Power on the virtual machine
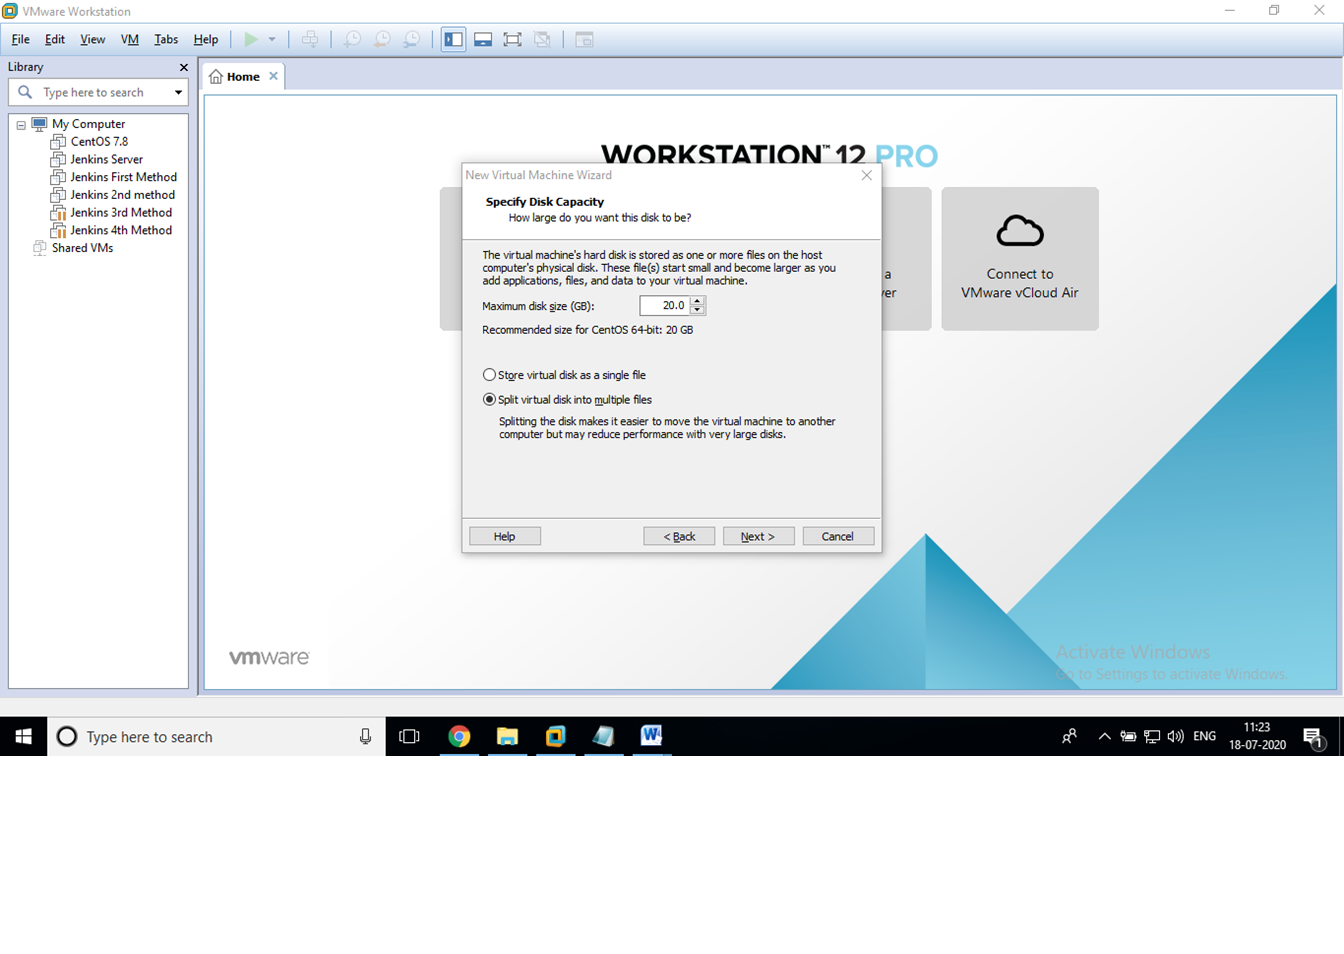The image size is (1344, 954). [249, 39]
